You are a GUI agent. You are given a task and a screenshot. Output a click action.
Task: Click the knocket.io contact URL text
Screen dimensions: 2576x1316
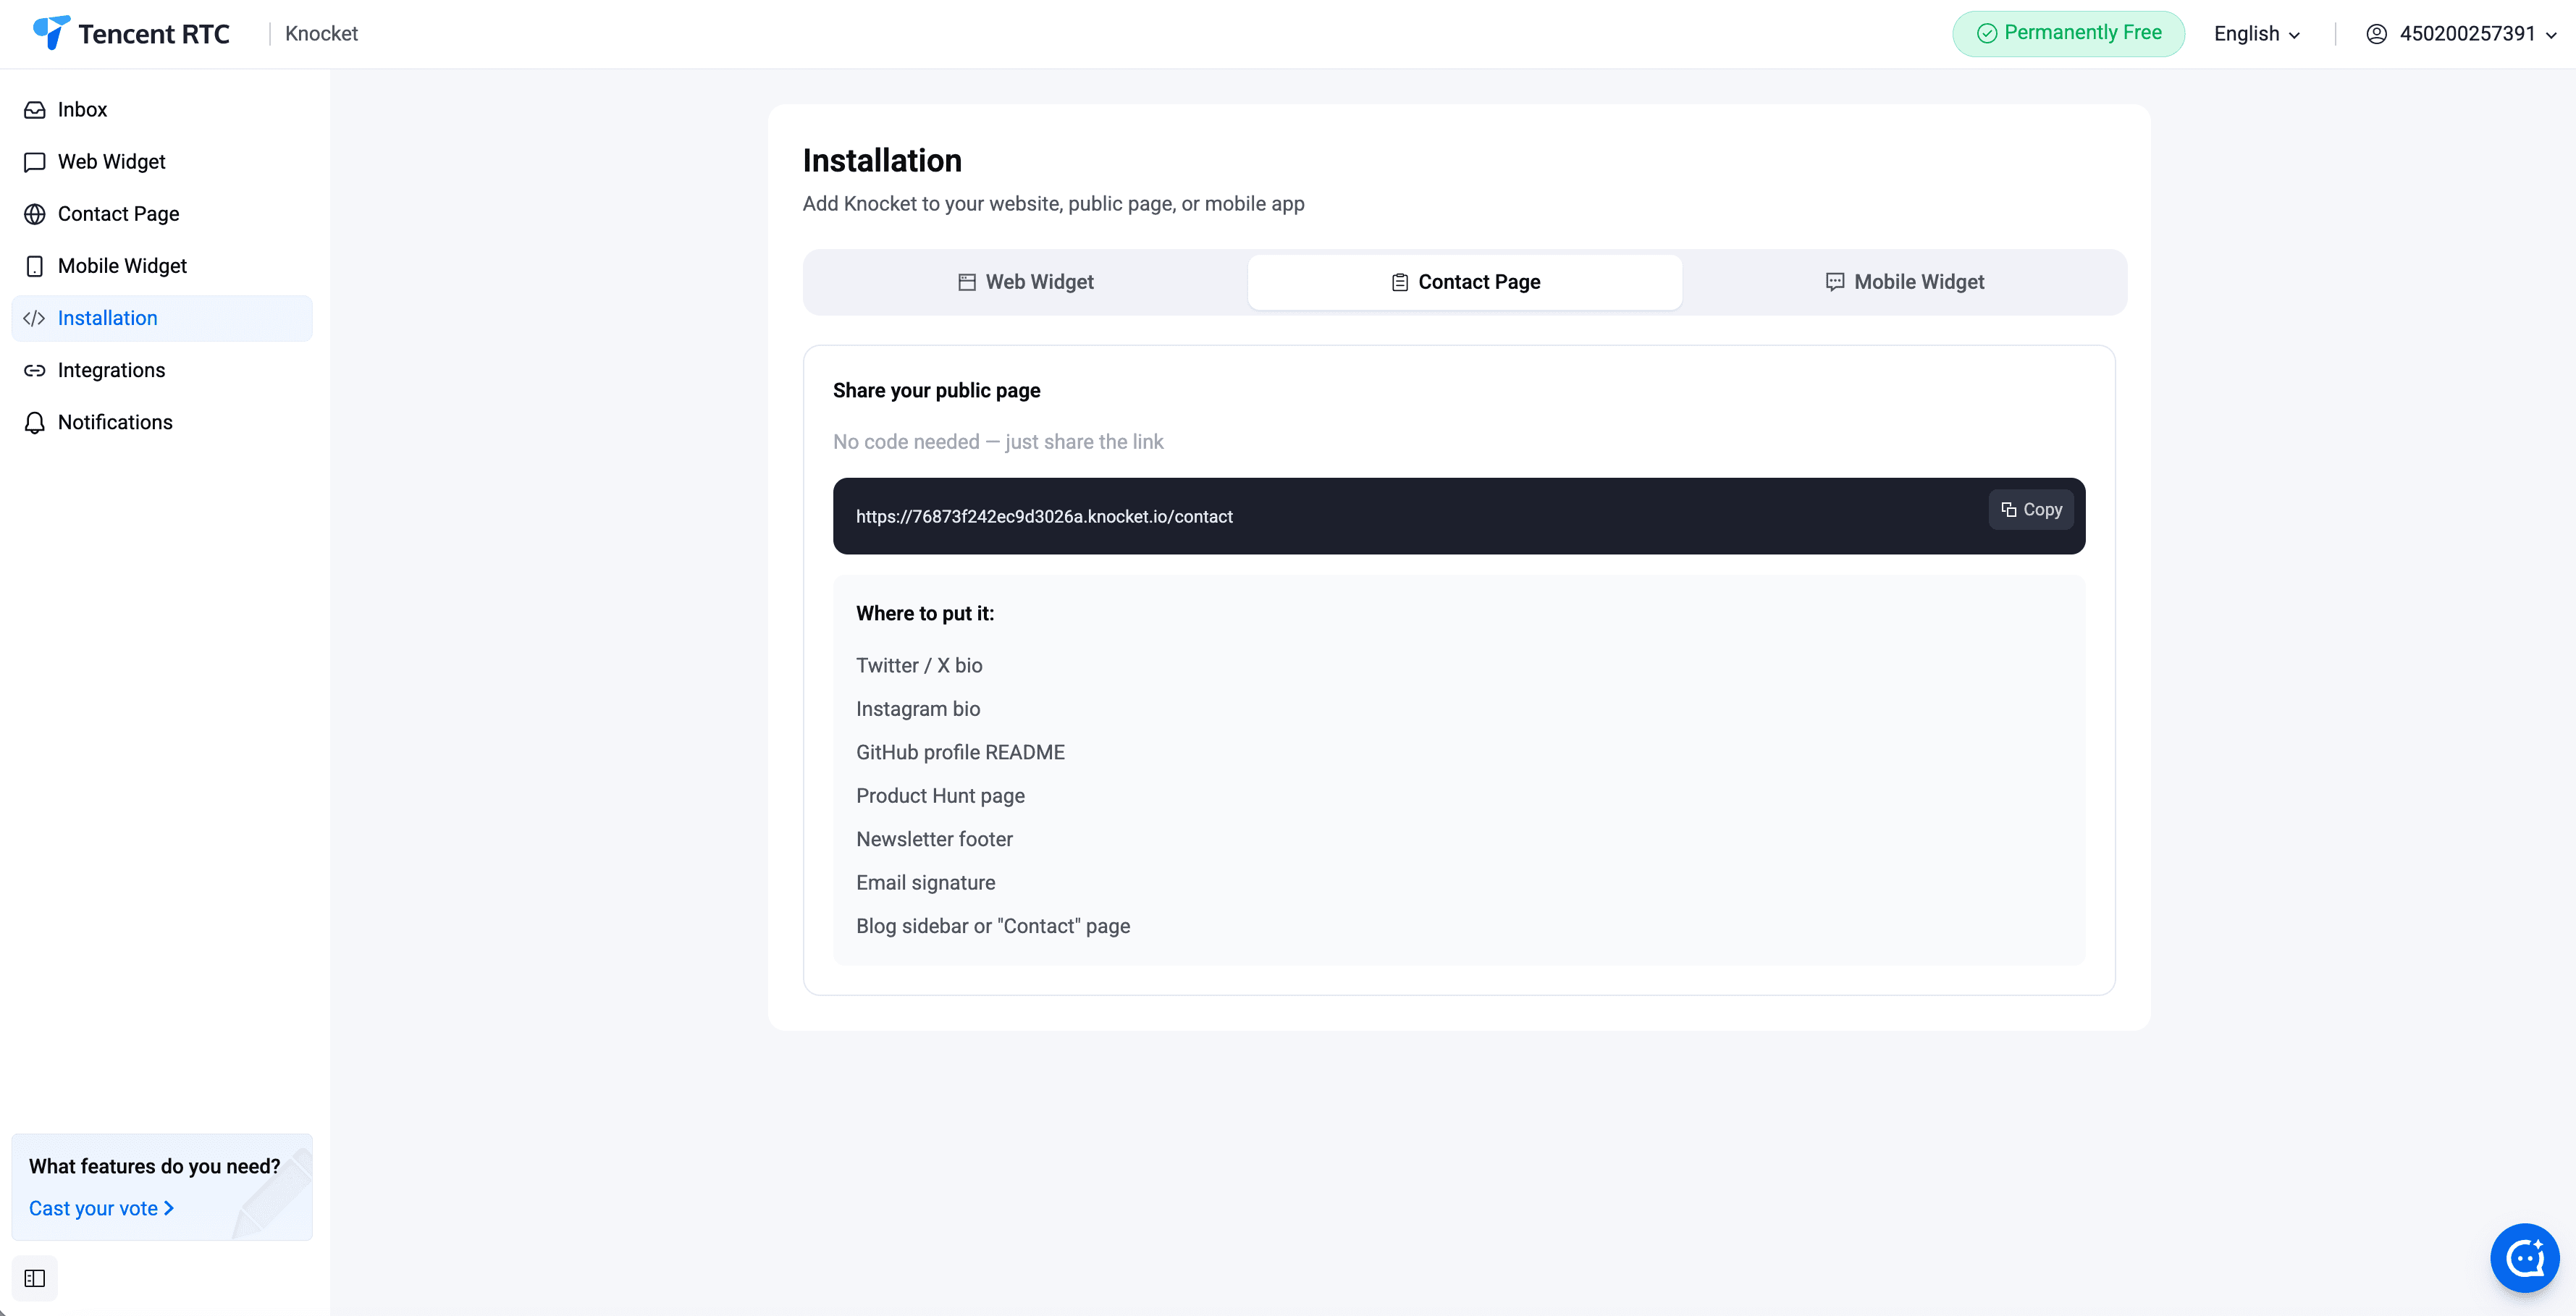[1044, 517]
